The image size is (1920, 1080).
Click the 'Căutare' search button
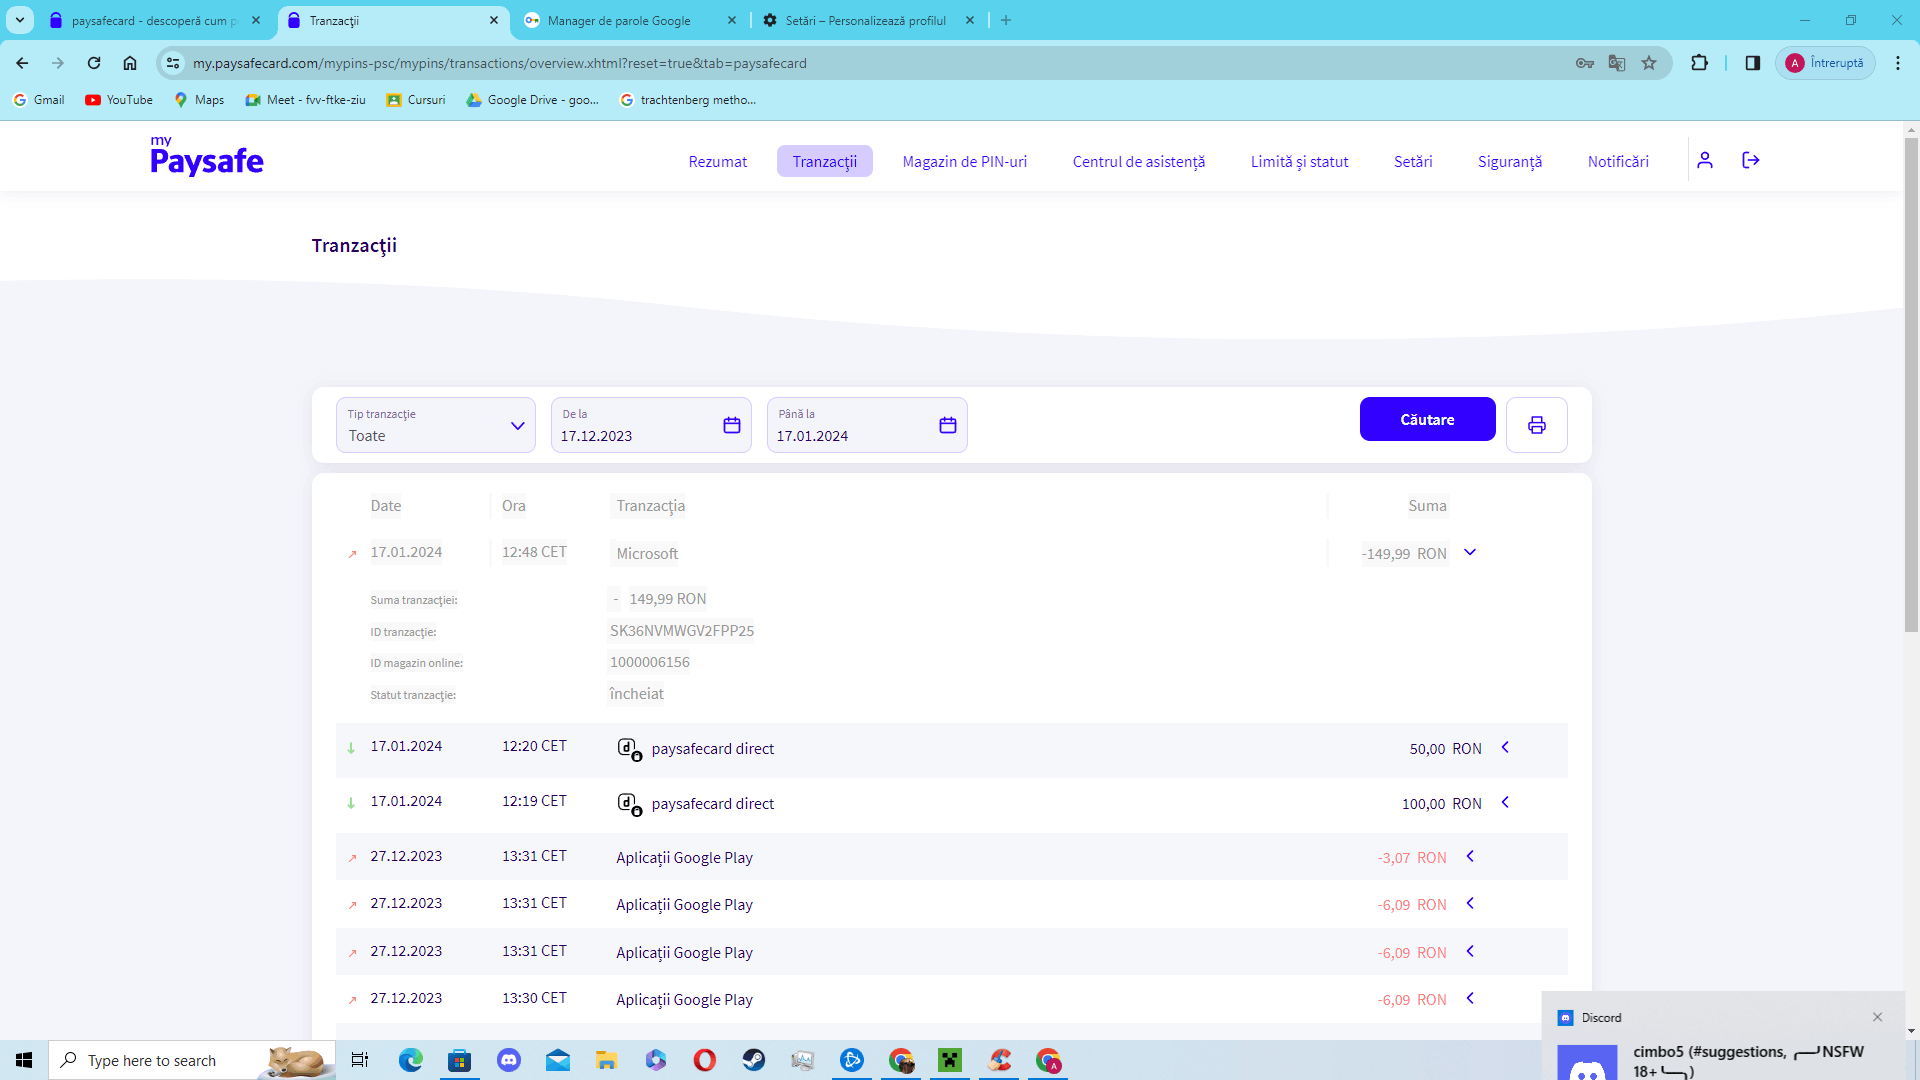[1427, 419]
